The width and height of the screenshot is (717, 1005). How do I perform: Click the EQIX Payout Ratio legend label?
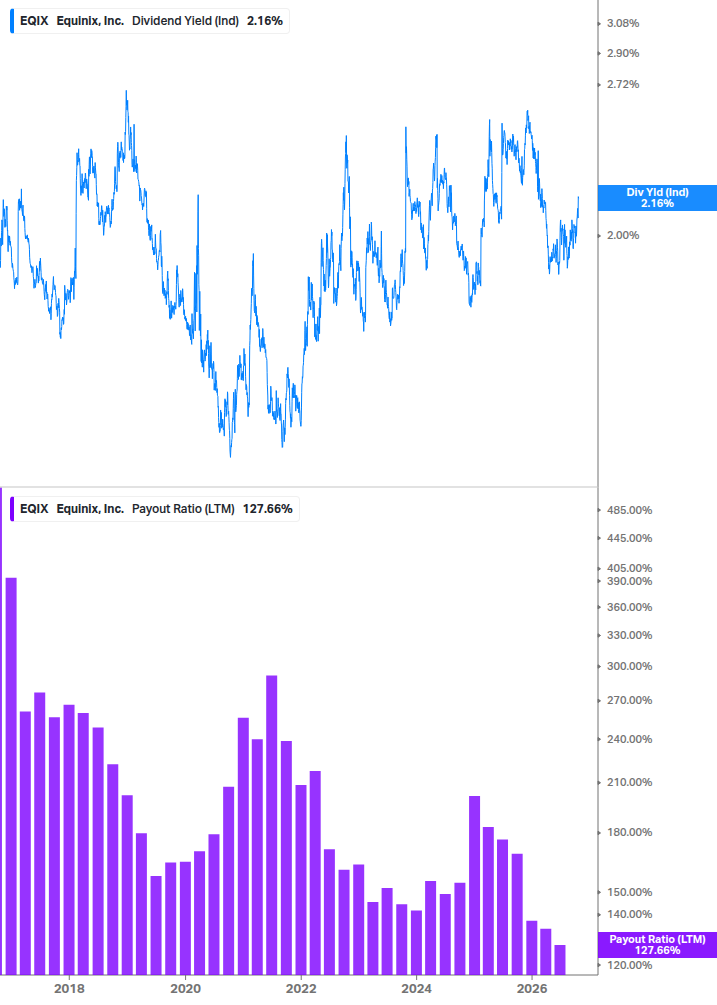pos(156,509)
